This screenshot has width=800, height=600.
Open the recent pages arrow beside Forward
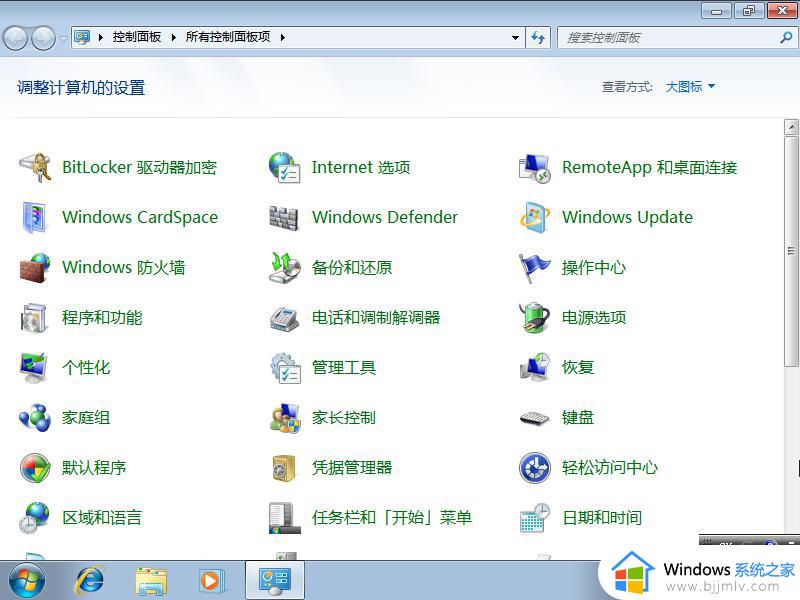pos(63,38)
